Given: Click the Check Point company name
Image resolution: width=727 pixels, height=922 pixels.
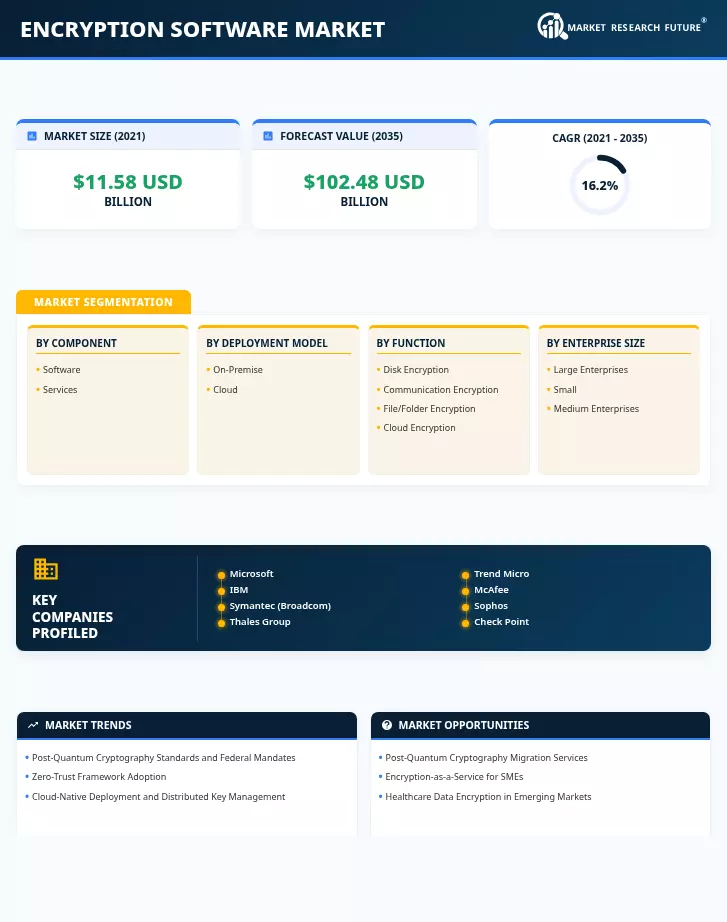Looking at the screenshot, I should pyautogui.click(x=501, y=622).
